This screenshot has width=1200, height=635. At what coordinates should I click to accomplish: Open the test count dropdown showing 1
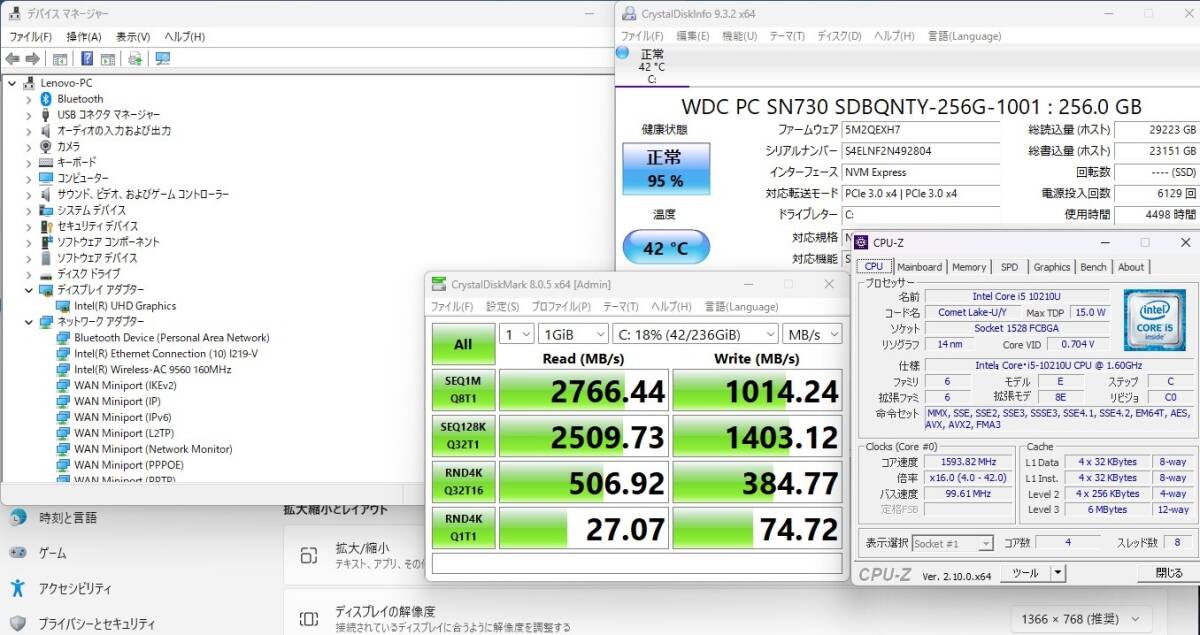516,334
